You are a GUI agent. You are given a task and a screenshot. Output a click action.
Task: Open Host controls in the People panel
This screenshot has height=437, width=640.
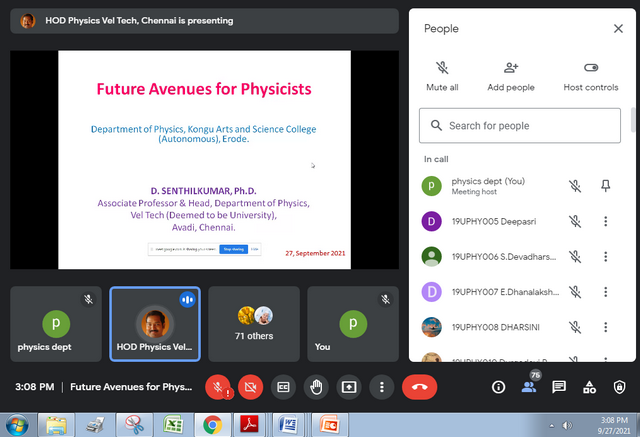click(590, 76)
